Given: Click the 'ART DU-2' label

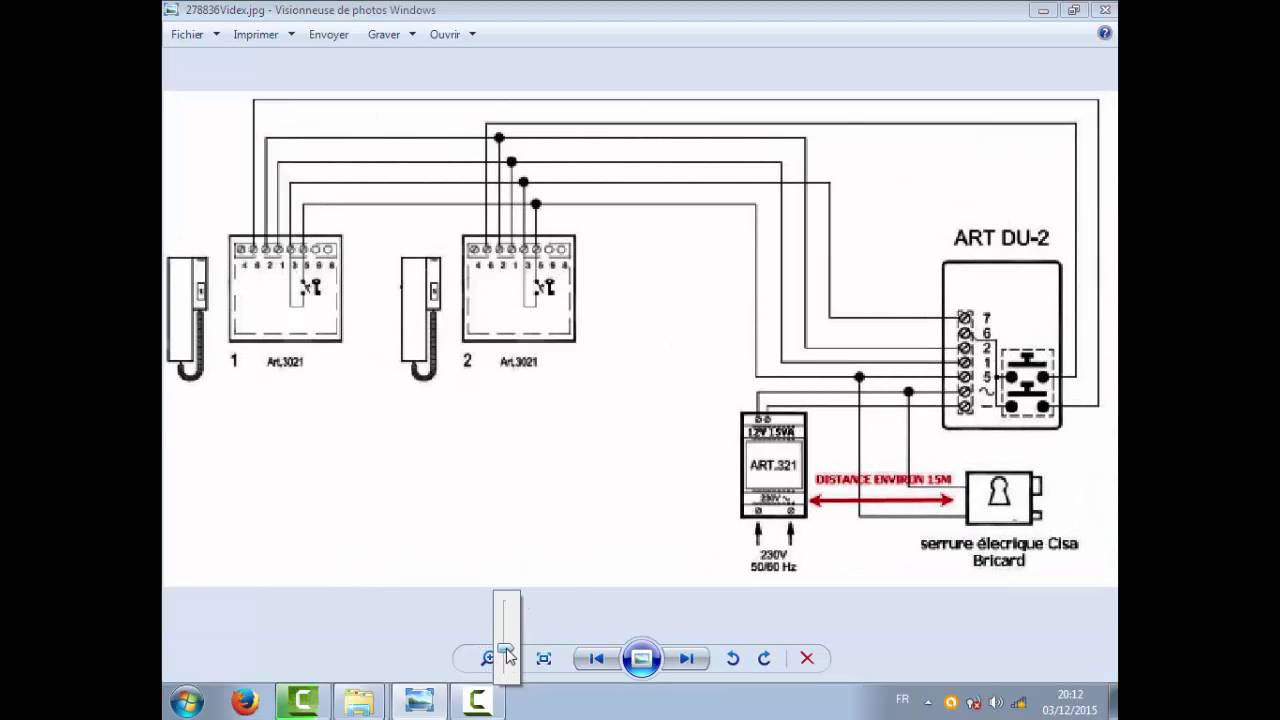Looking at the screenshot, I should click(1001, 238).
